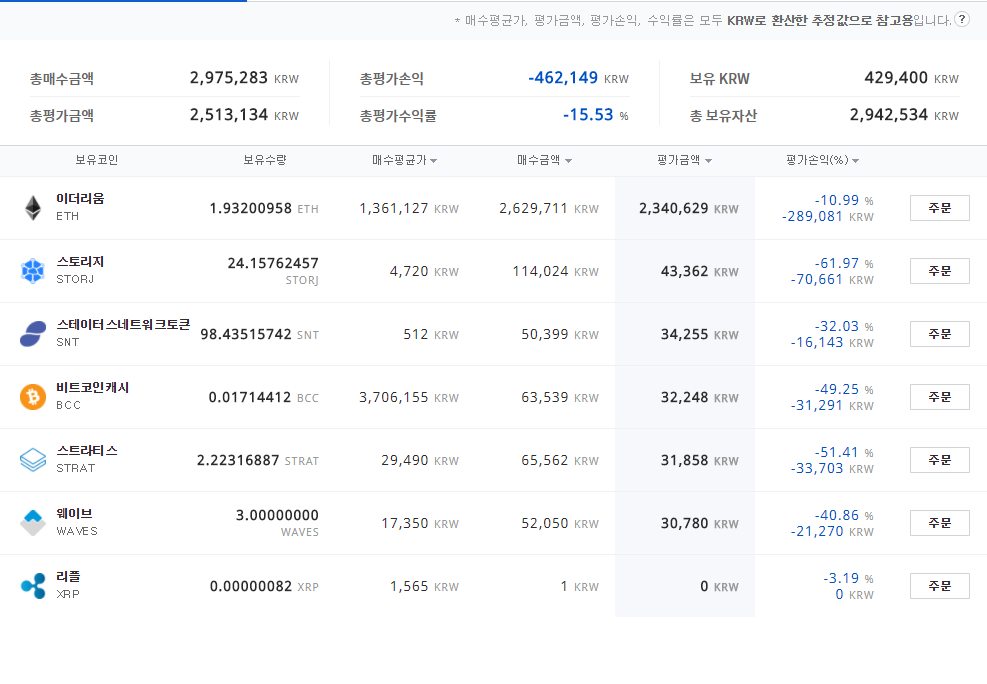This screenshot has width=987, height=684.
Task: Click the 주문 button for Ripple
Action: click(940, 586)
